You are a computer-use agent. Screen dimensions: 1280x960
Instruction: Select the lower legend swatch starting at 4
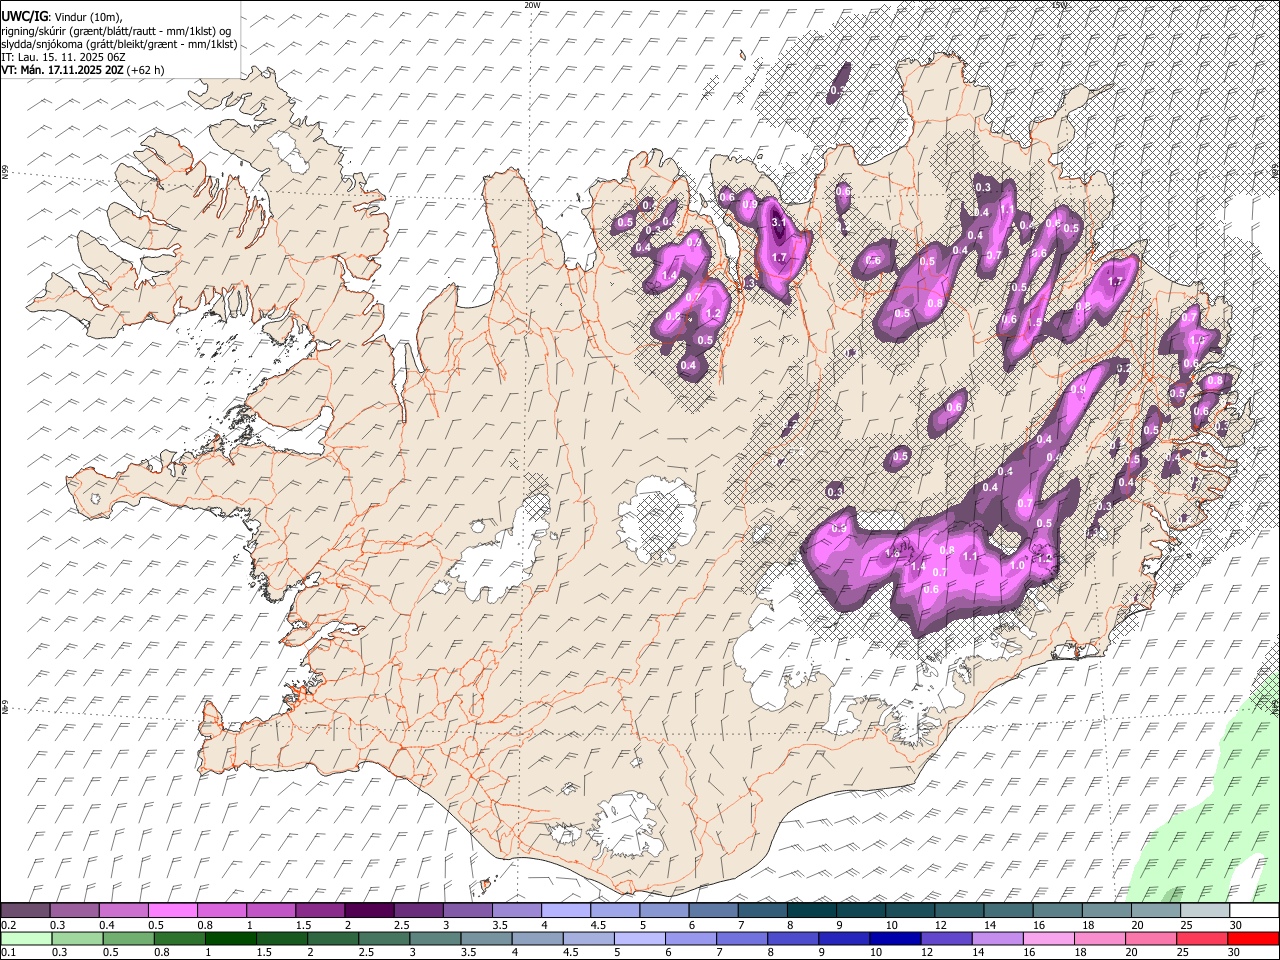coord(536,939)
